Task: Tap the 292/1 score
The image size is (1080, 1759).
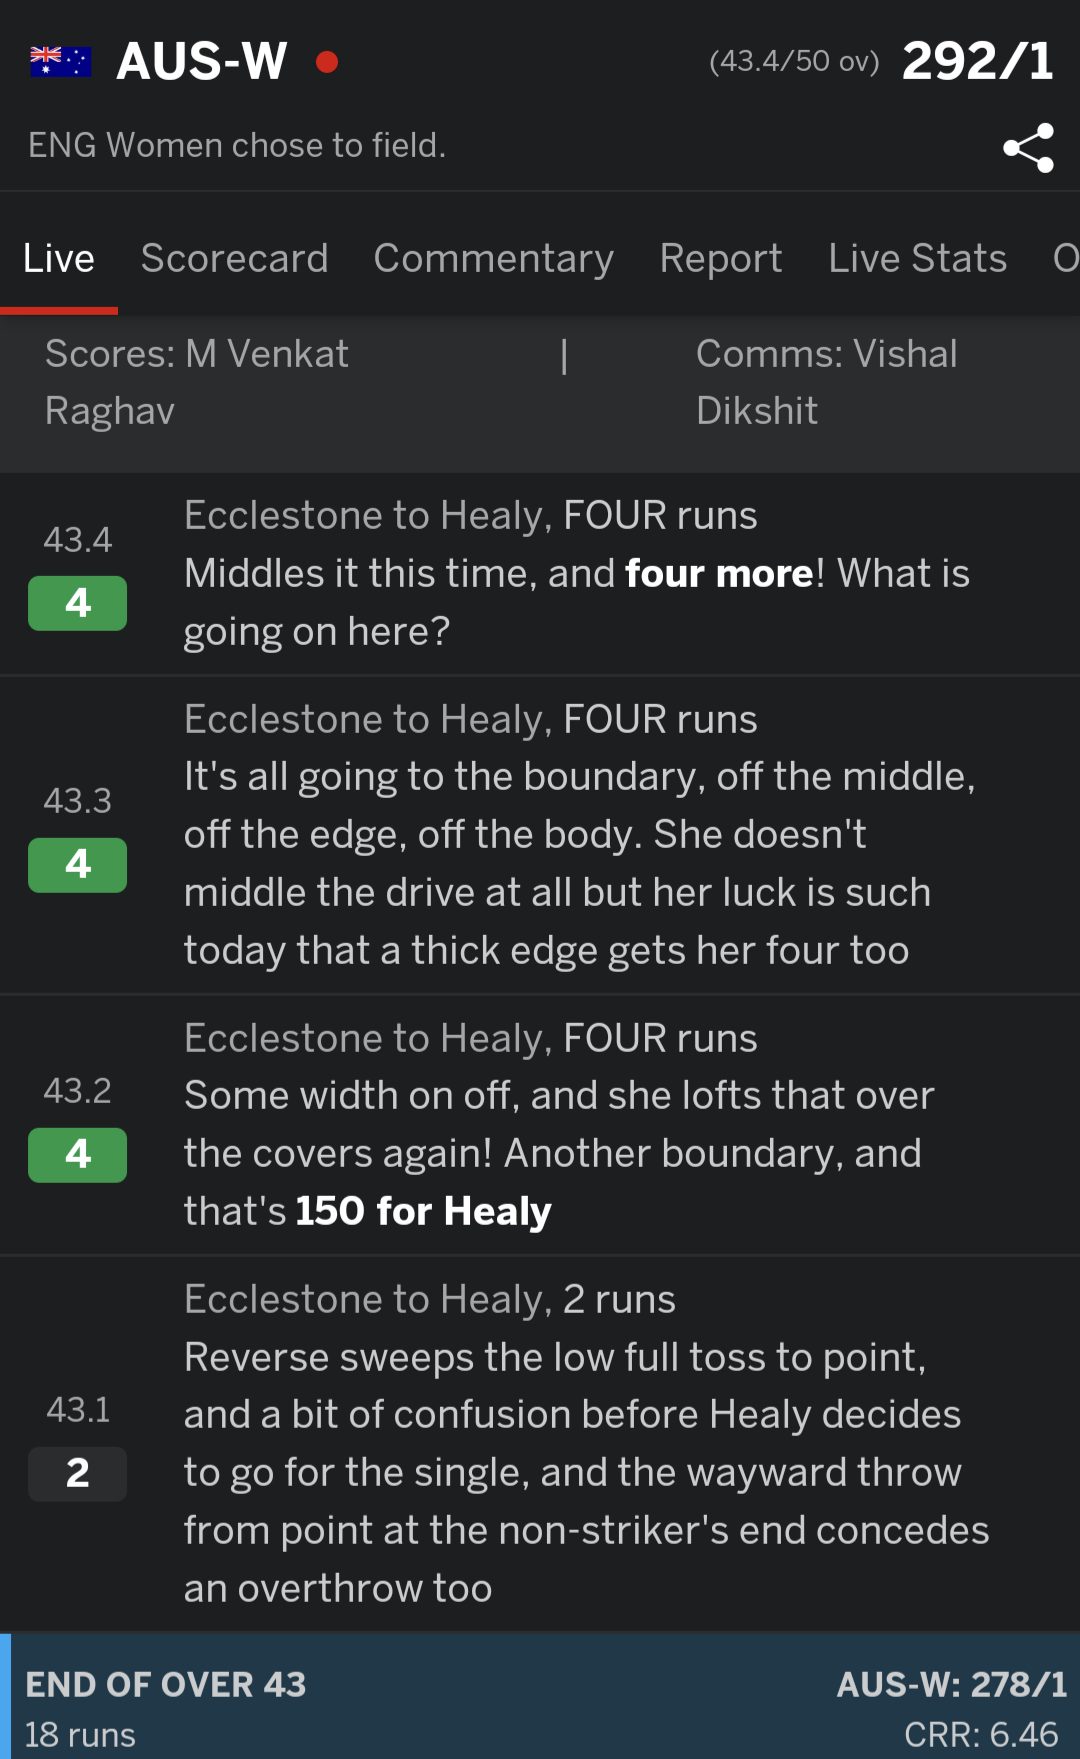Action: (977, 62)
